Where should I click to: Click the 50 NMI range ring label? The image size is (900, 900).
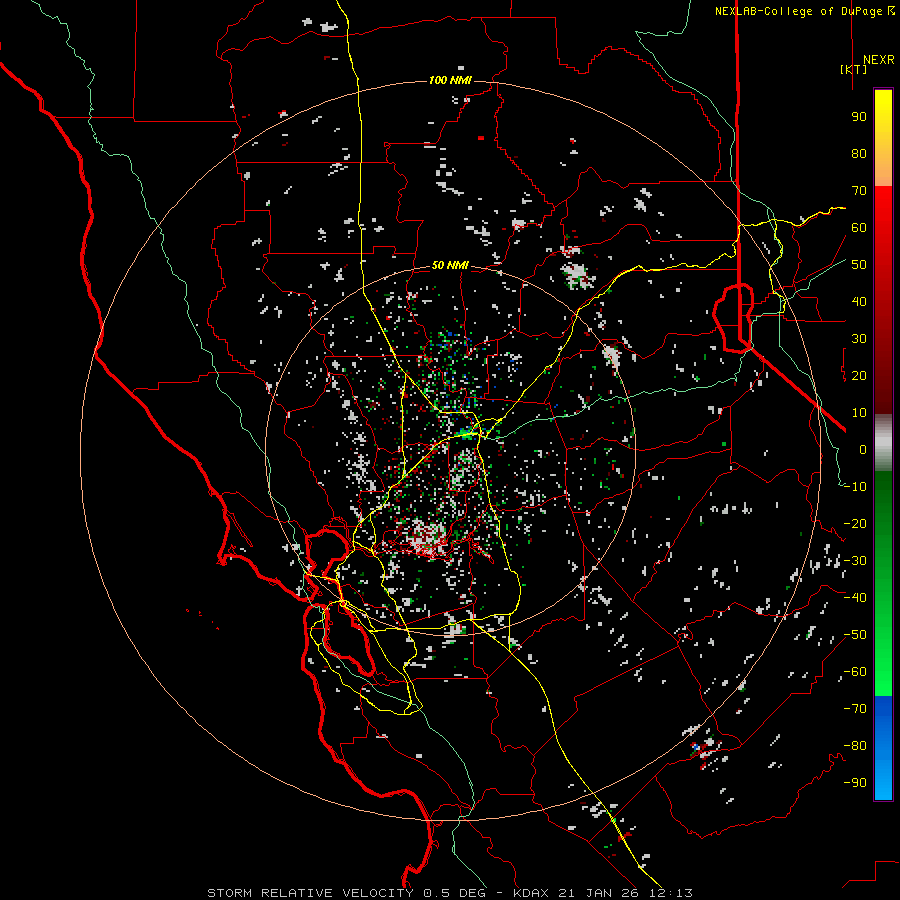click(x=450, y=265)
